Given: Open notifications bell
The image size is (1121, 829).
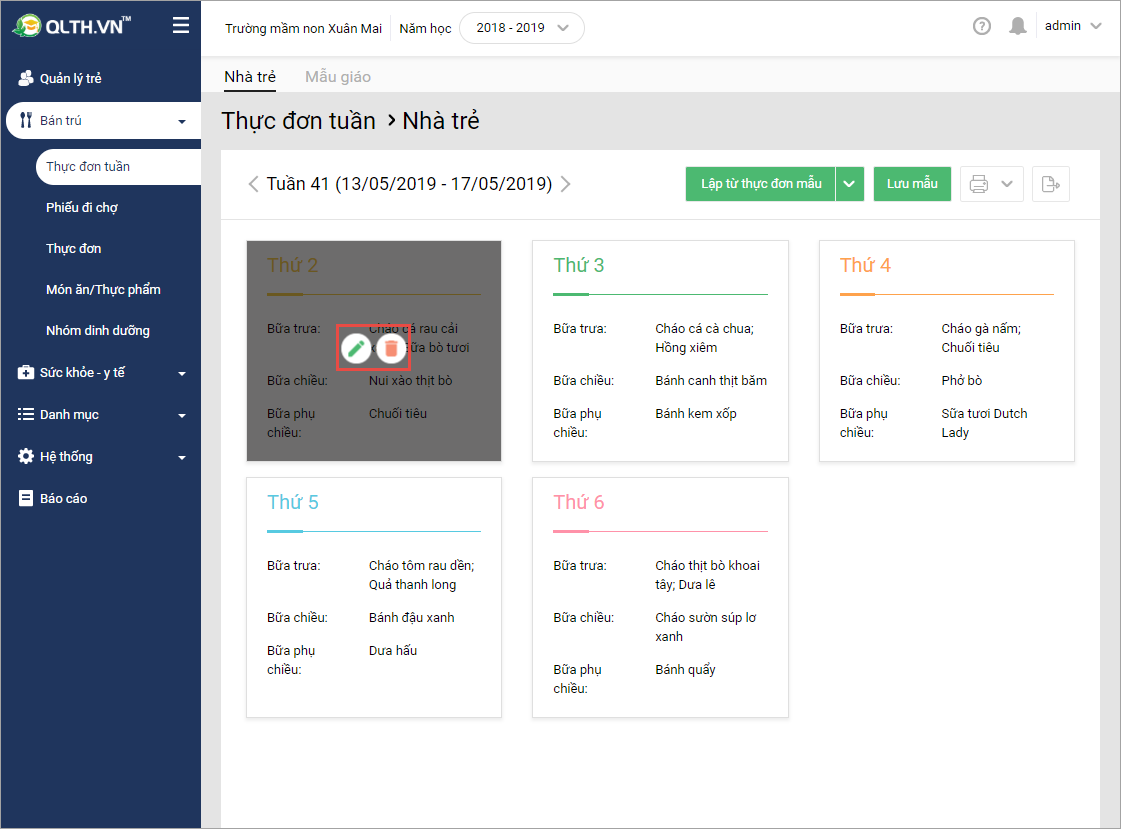Looking at the screenshot, I should (1017, 26).
